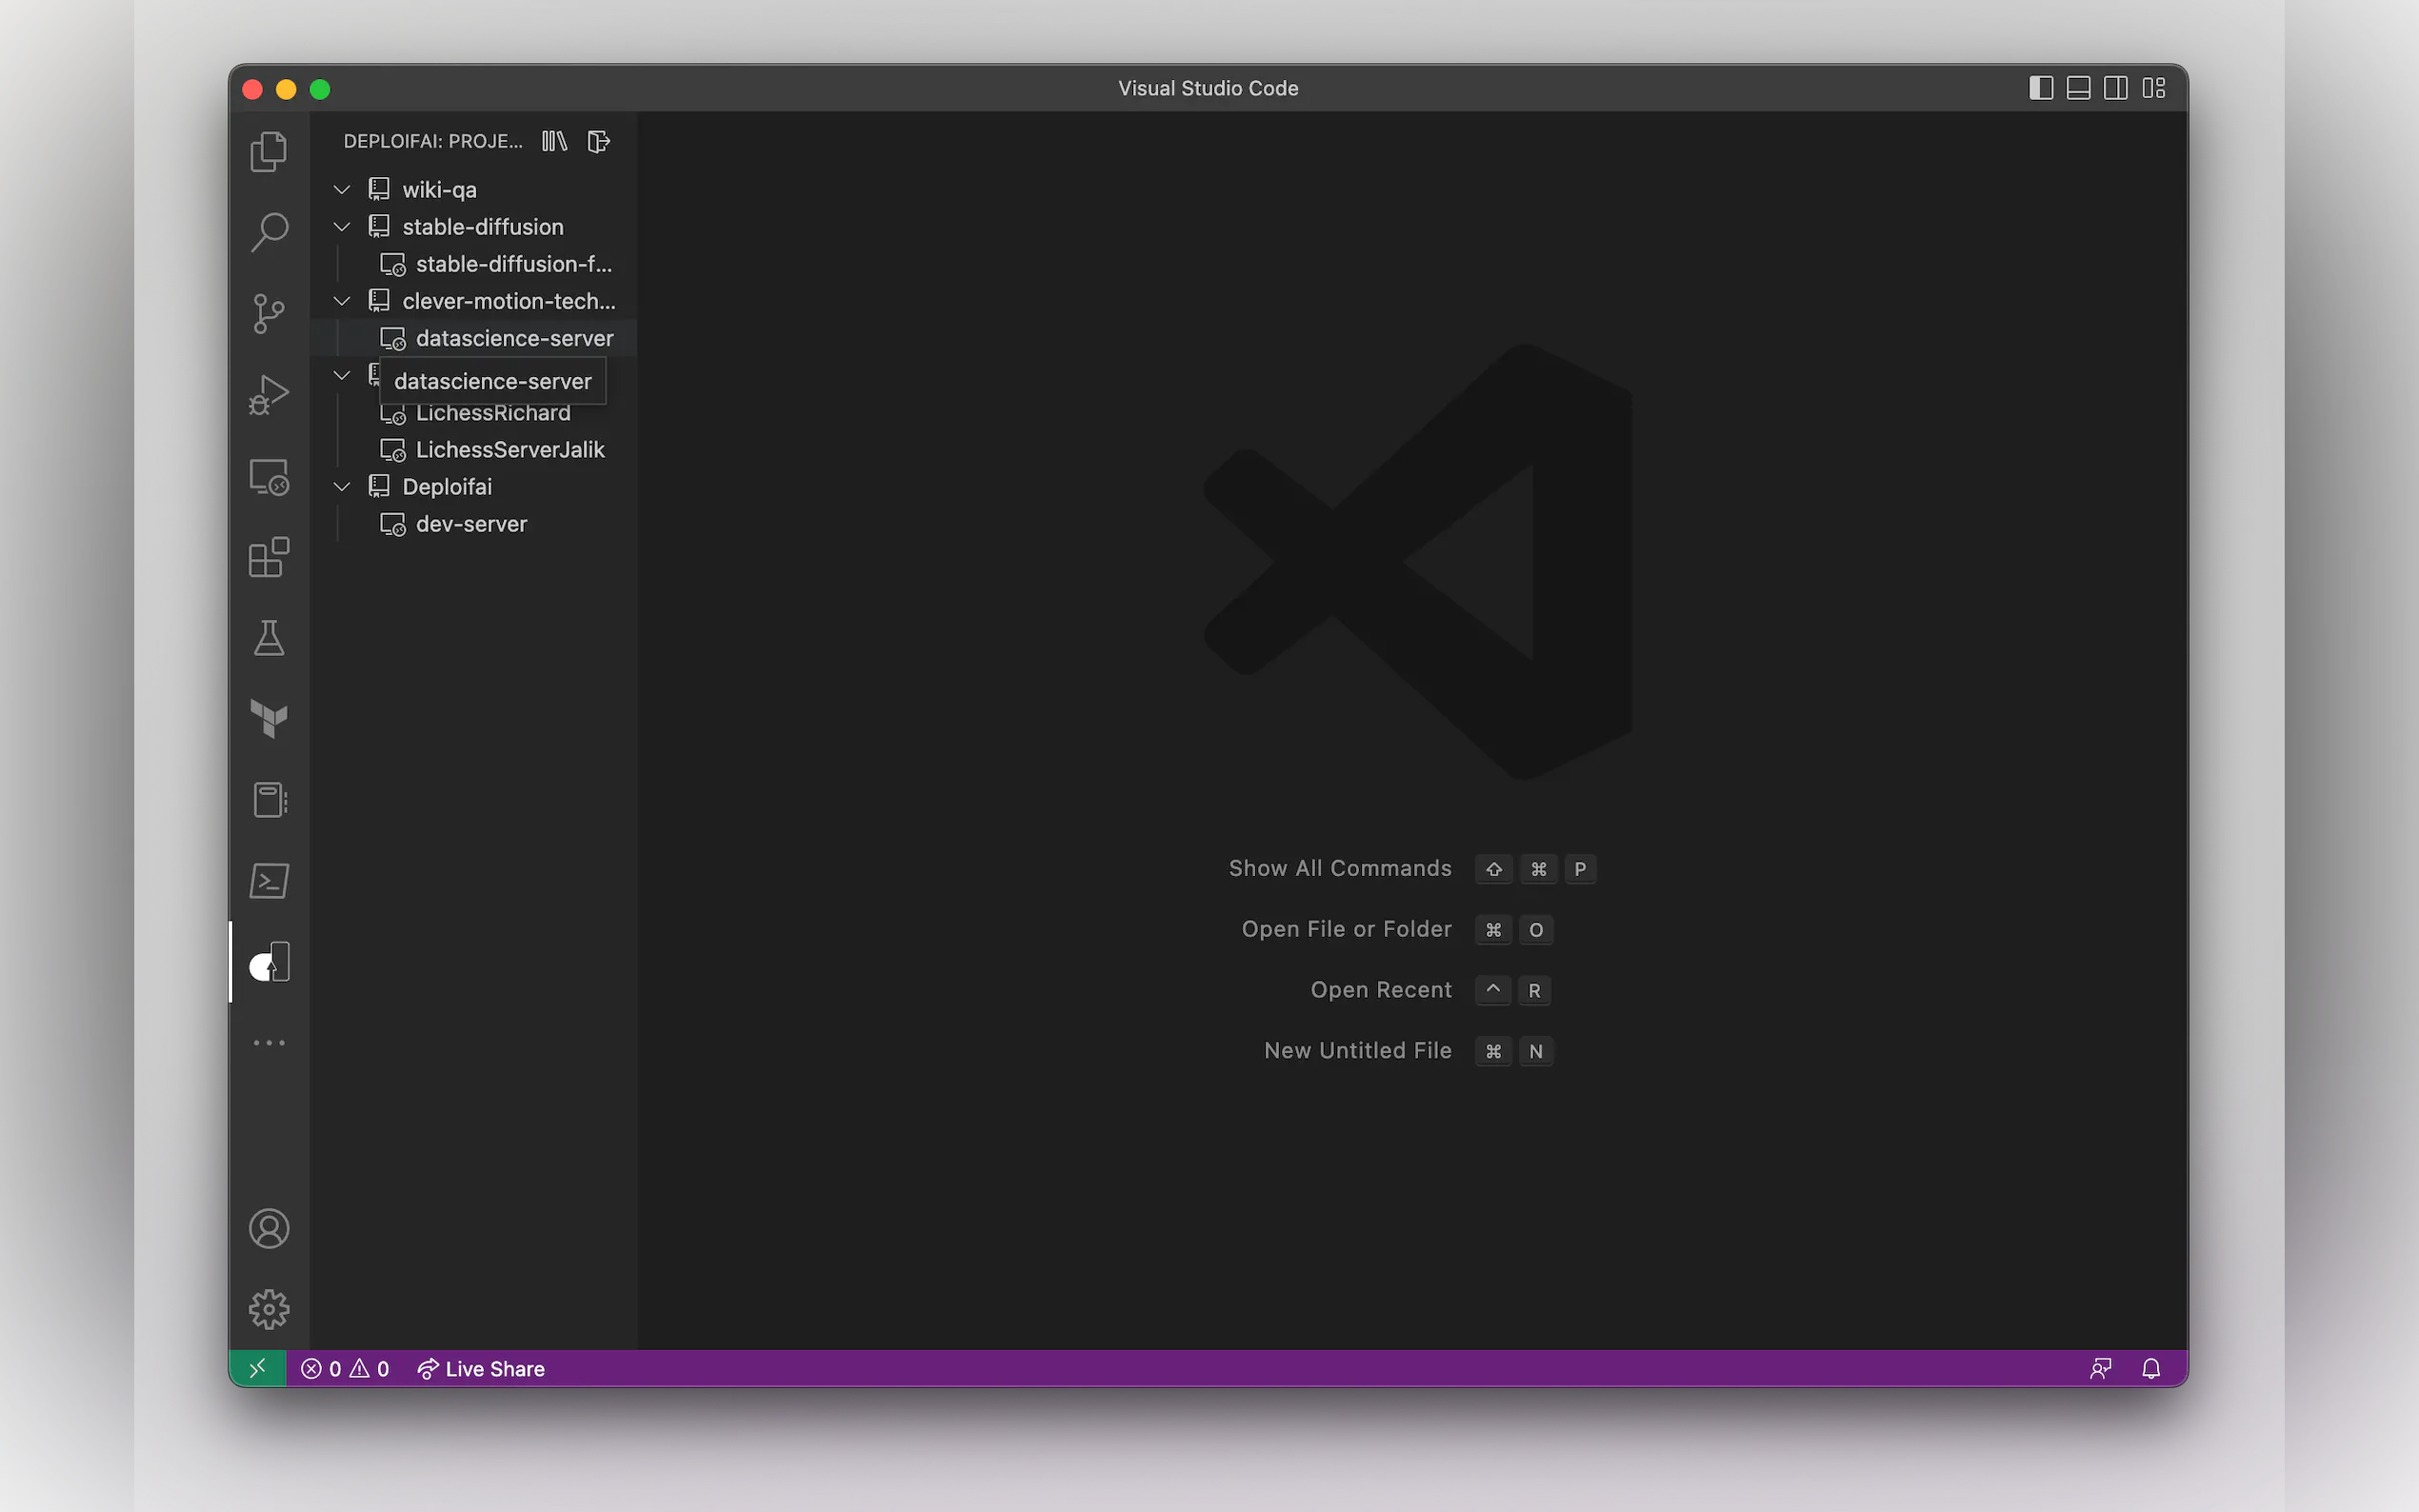The width and height of the screenshot is (2419, 1512).
Task: Click errors and warnings status indicator
Action: tap(345, 1368)
